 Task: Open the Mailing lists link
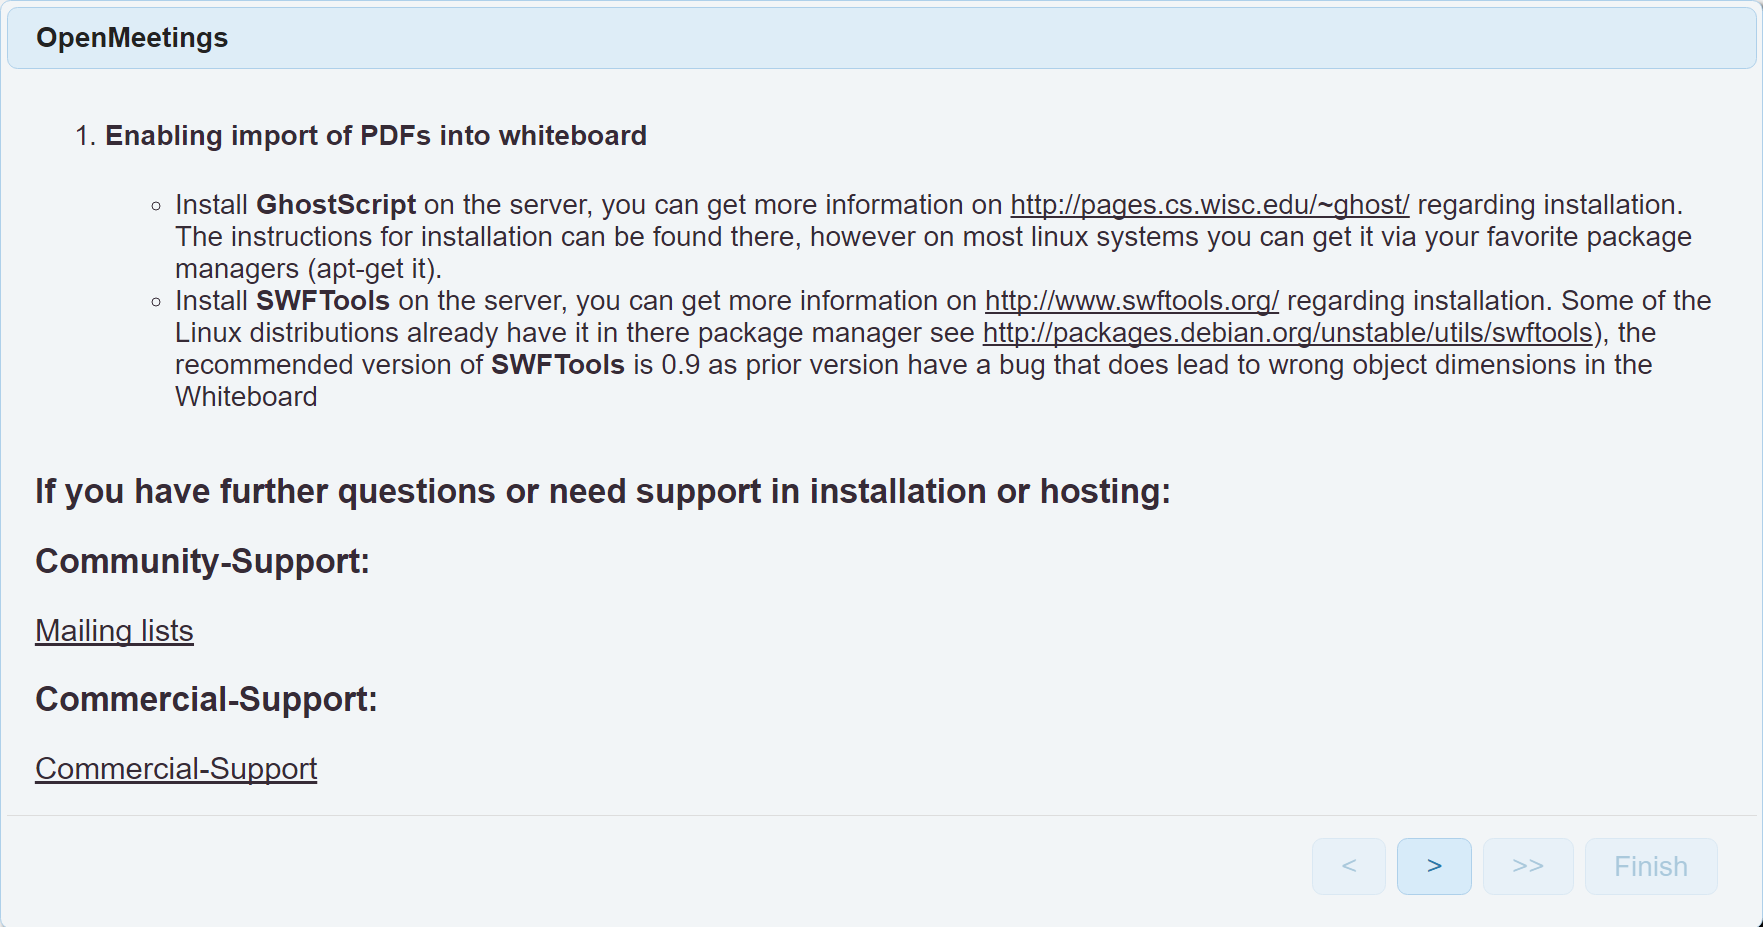coord(114,631)
